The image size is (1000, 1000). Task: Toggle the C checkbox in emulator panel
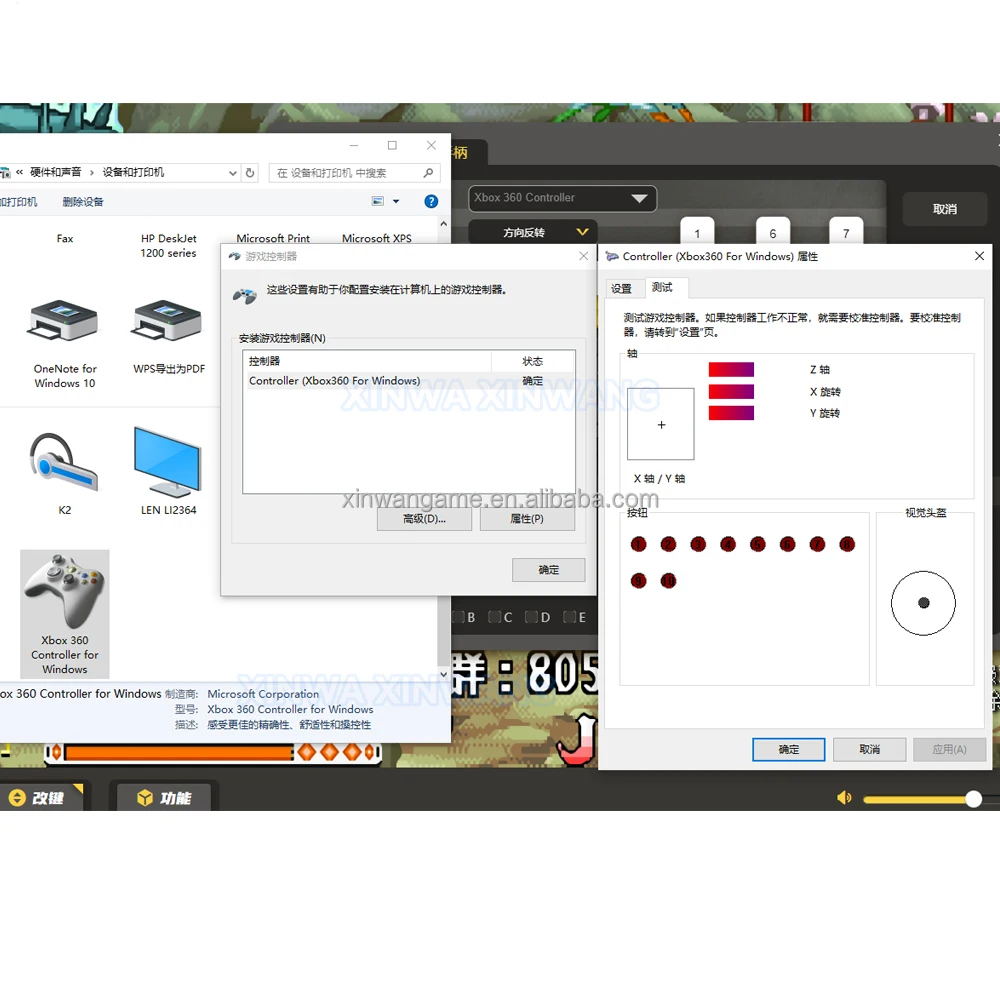coord(494,617)
